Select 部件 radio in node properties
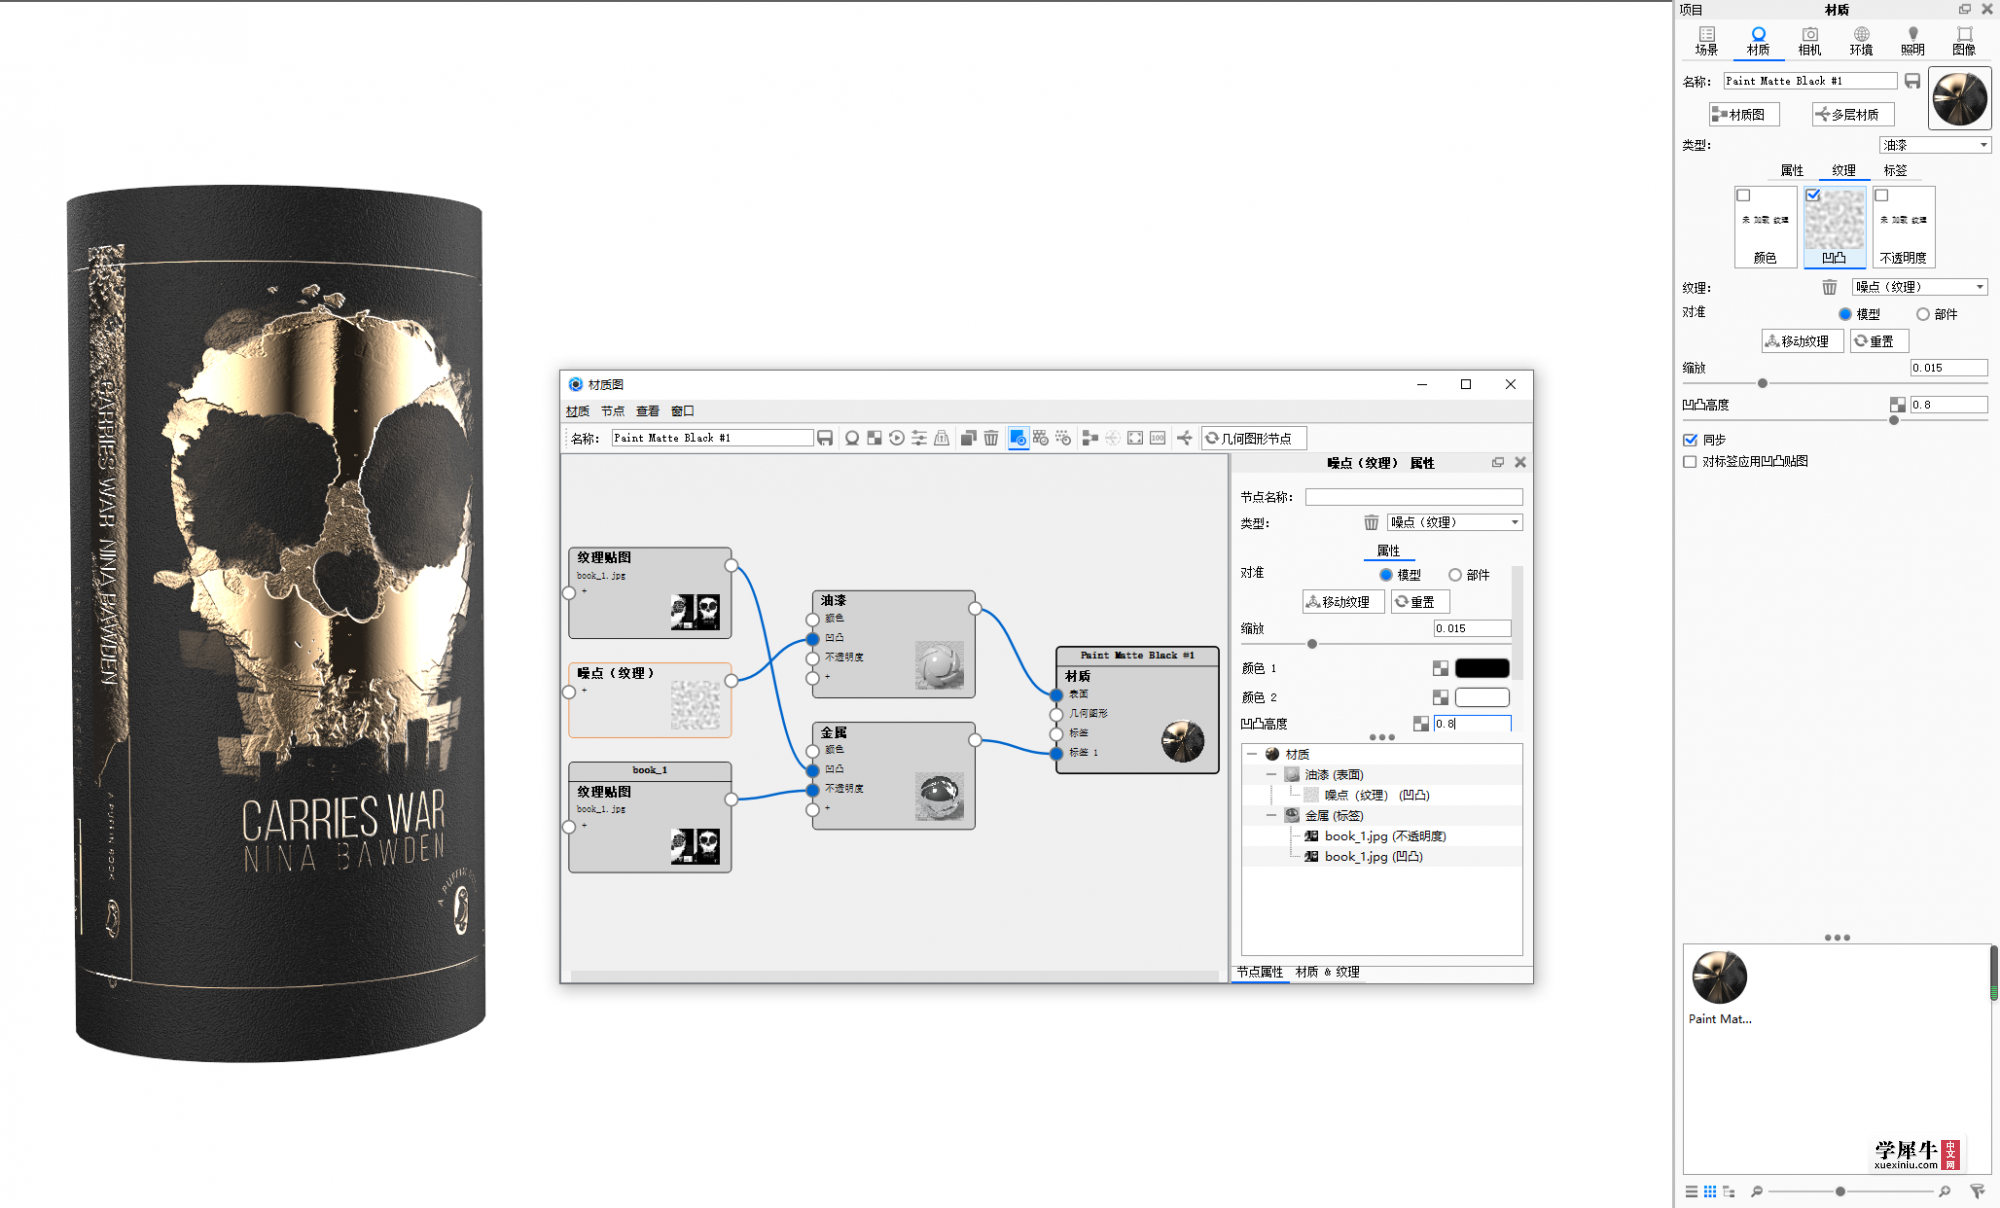 tap(1455, 574)
